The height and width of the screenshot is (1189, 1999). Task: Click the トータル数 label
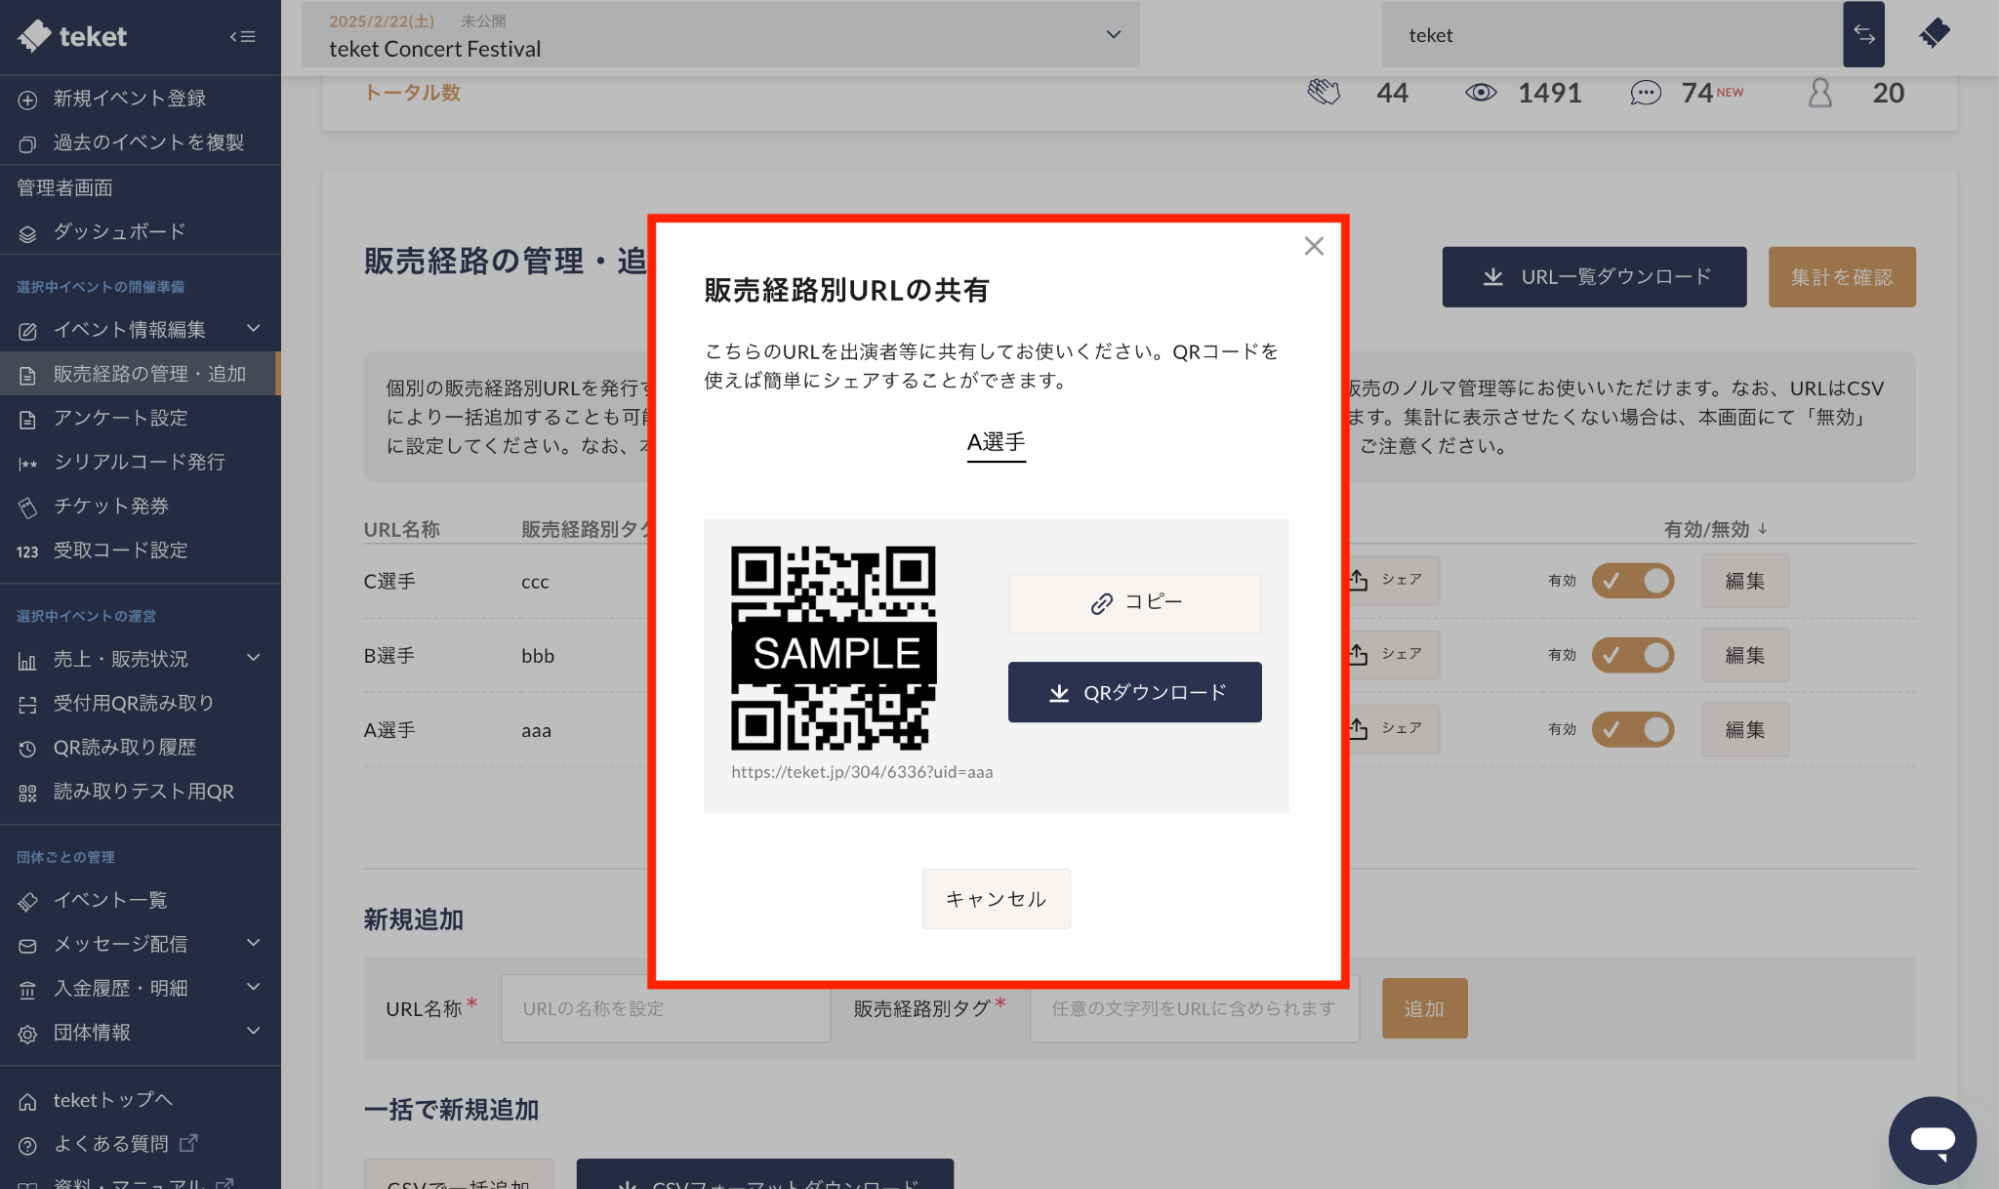tap(412, 93)
